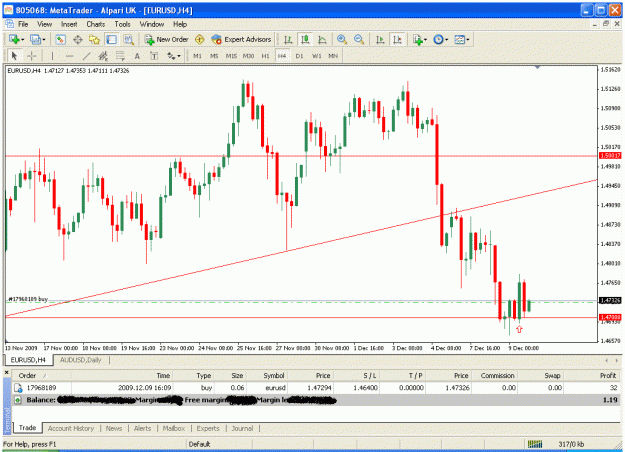The width and height of the screenshot is (625, 452).
Task: Toggle the Data Window panel
Action: coord(78,39)
